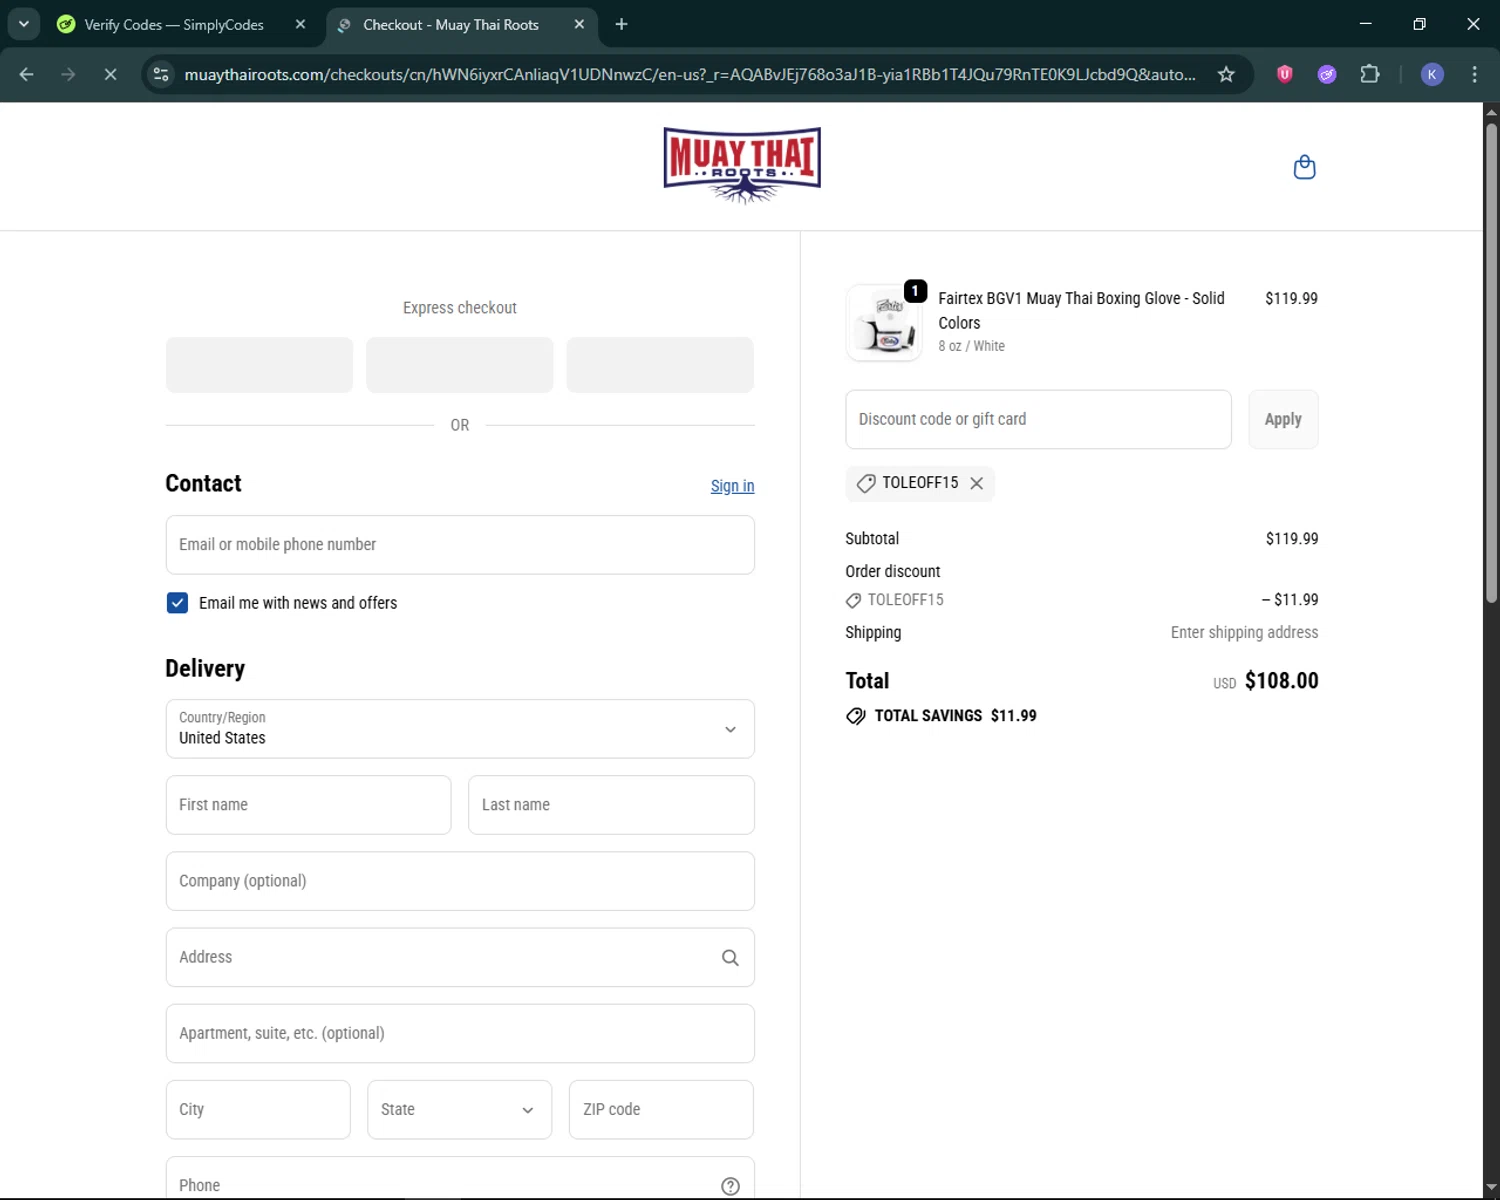Expand the Country/Region dropdown
This screenshot has height=1200, width=1500.
click(460, 729)
